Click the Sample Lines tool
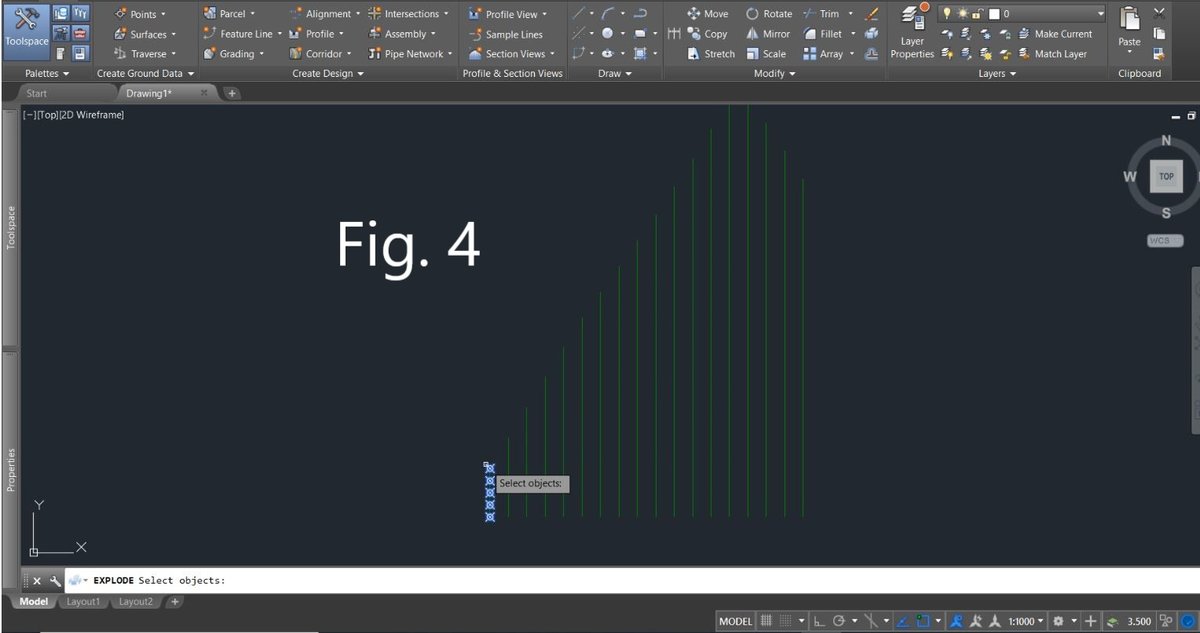The image size is (1200, 633). (506, 34)
